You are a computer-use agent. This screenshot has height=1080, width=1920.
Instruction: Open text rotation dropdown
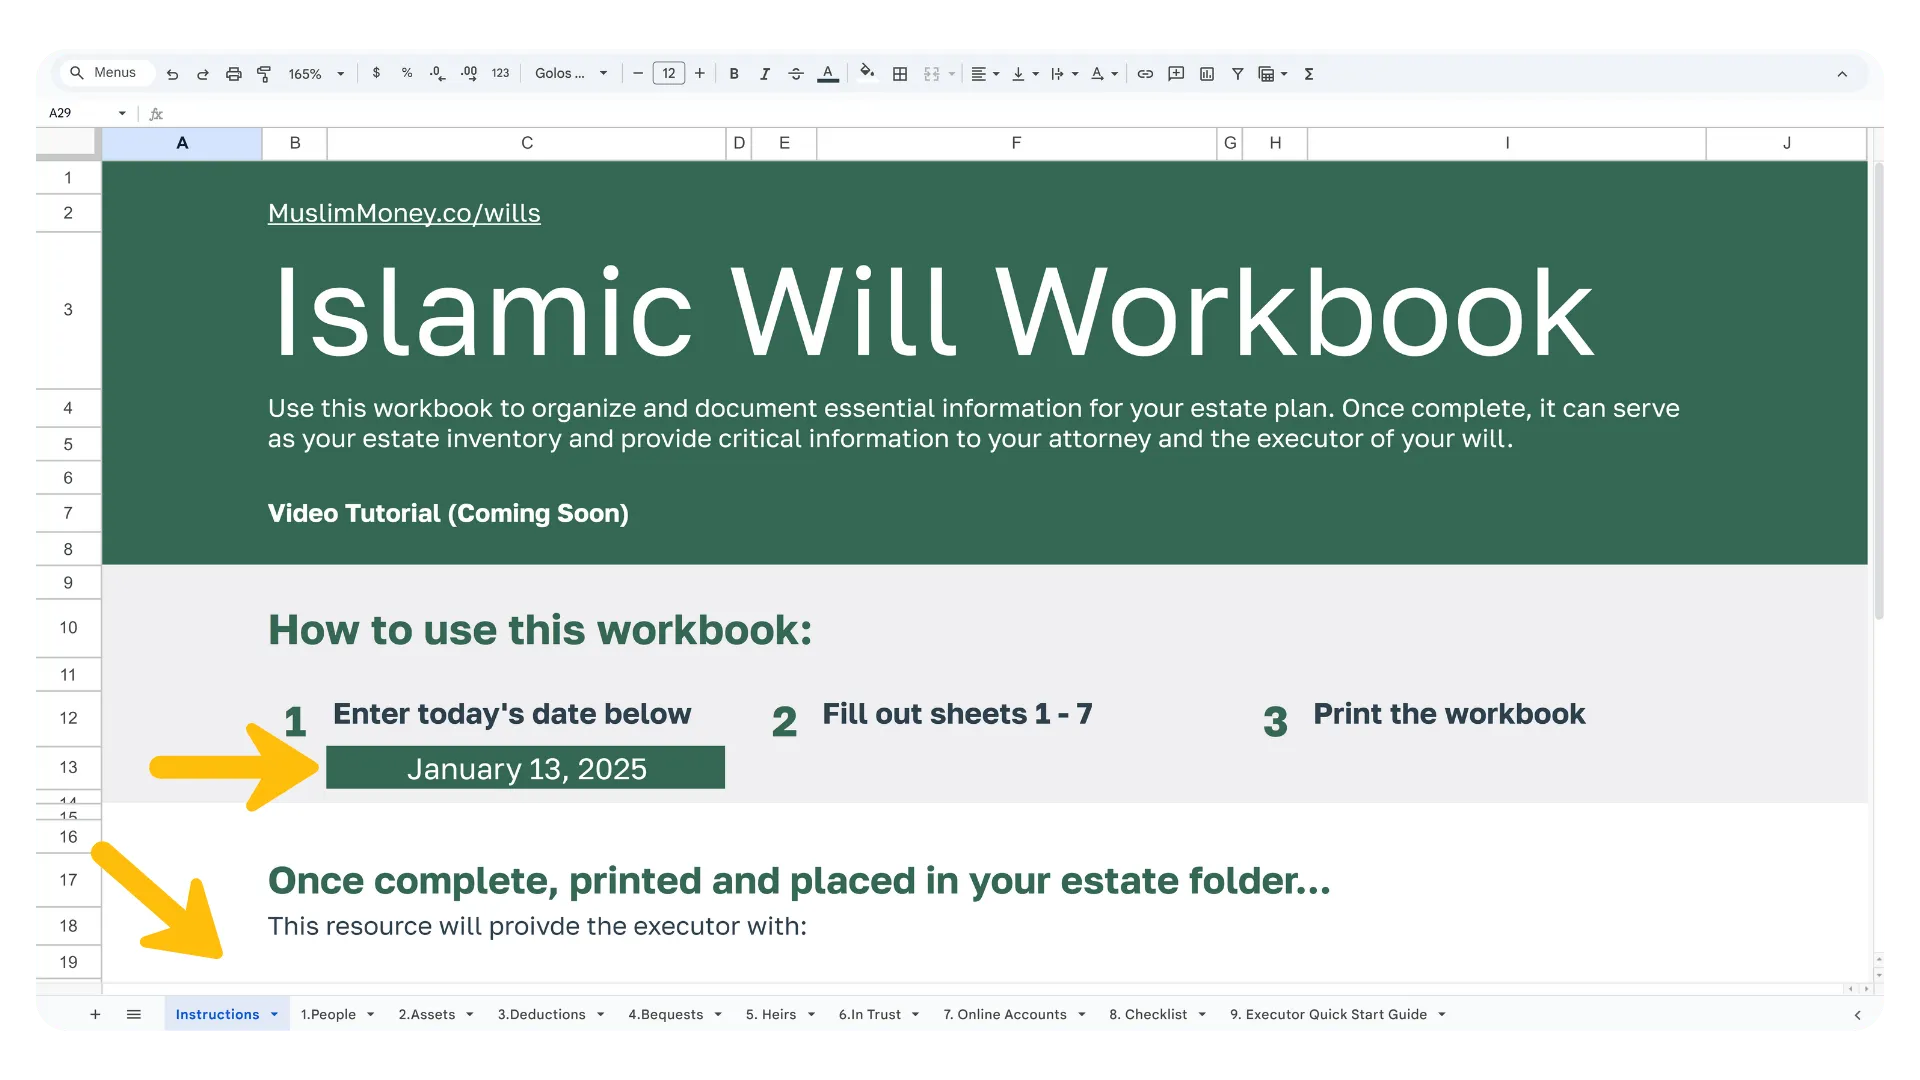click(1104, 74)
